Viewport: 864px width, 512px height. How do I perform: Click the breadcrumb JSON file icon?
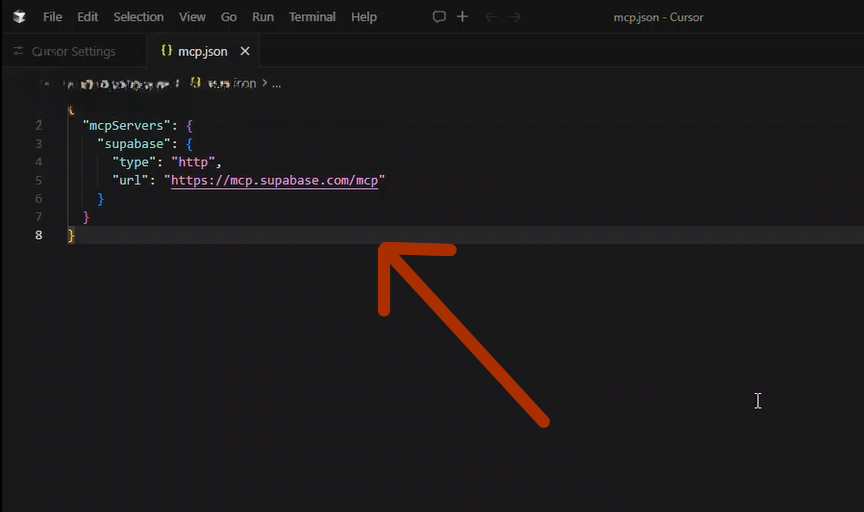pos(195,83)
